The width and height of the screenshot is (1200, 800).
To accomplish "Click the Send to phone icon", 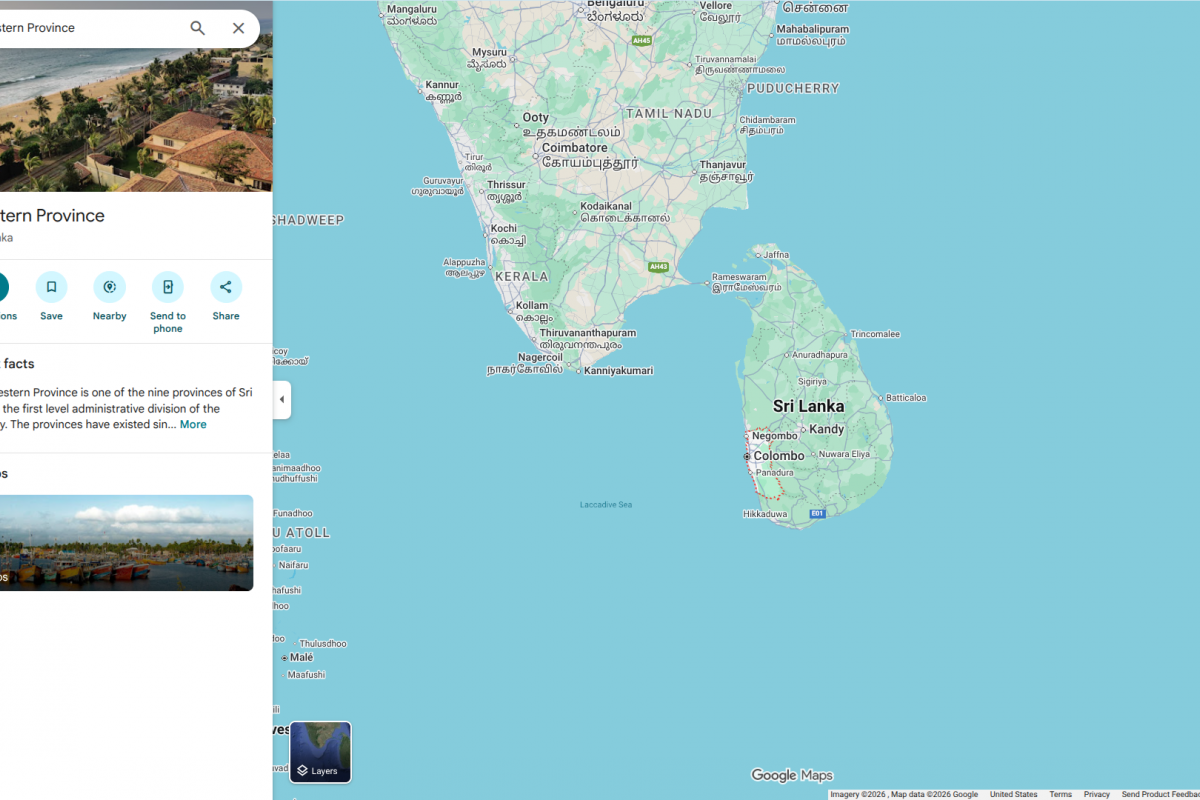I will [167, 288].
